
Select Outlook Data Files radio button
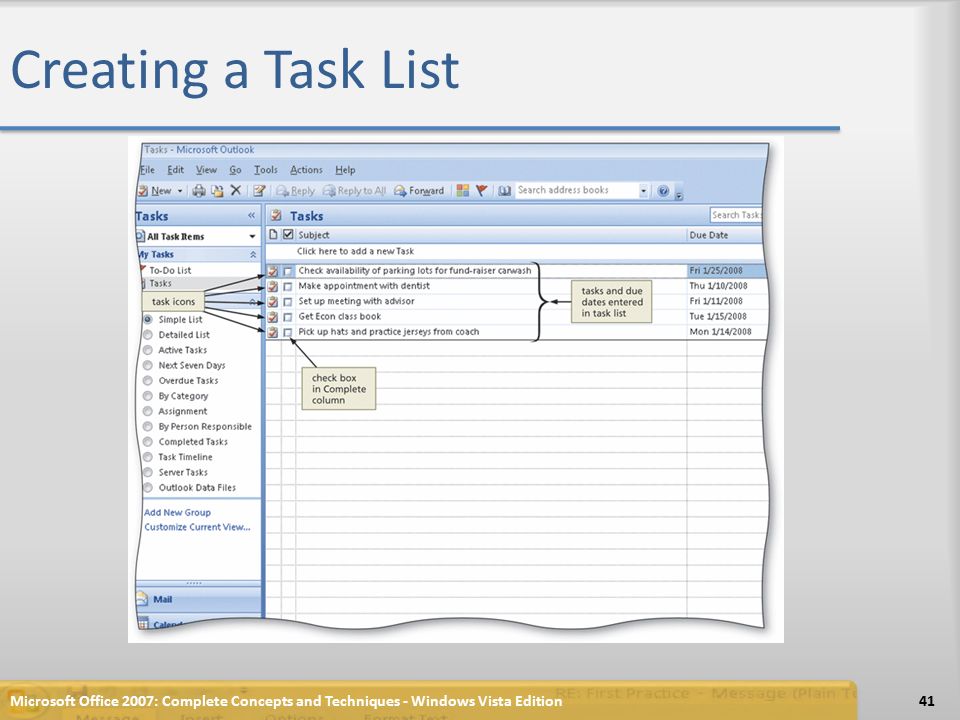tap(148, 488)
